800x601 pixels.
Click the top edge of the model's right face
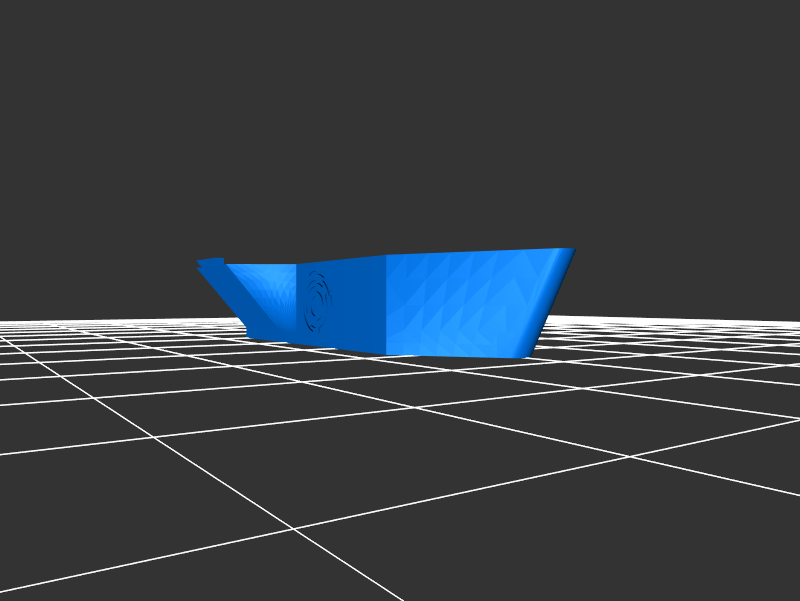point(480,252)
